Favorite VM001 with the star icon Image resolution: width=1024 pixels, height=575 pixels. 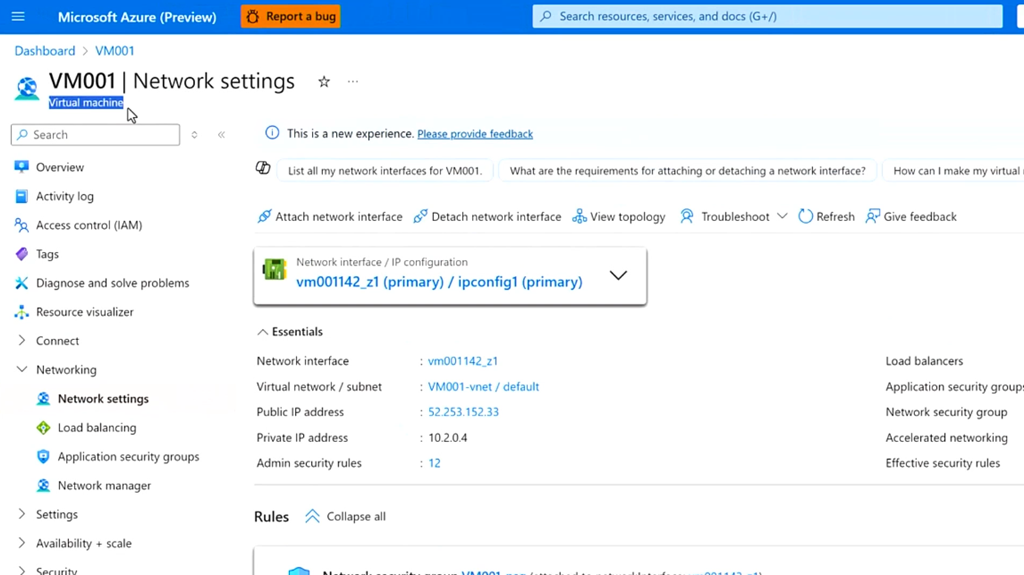click(x=324, y=82)
